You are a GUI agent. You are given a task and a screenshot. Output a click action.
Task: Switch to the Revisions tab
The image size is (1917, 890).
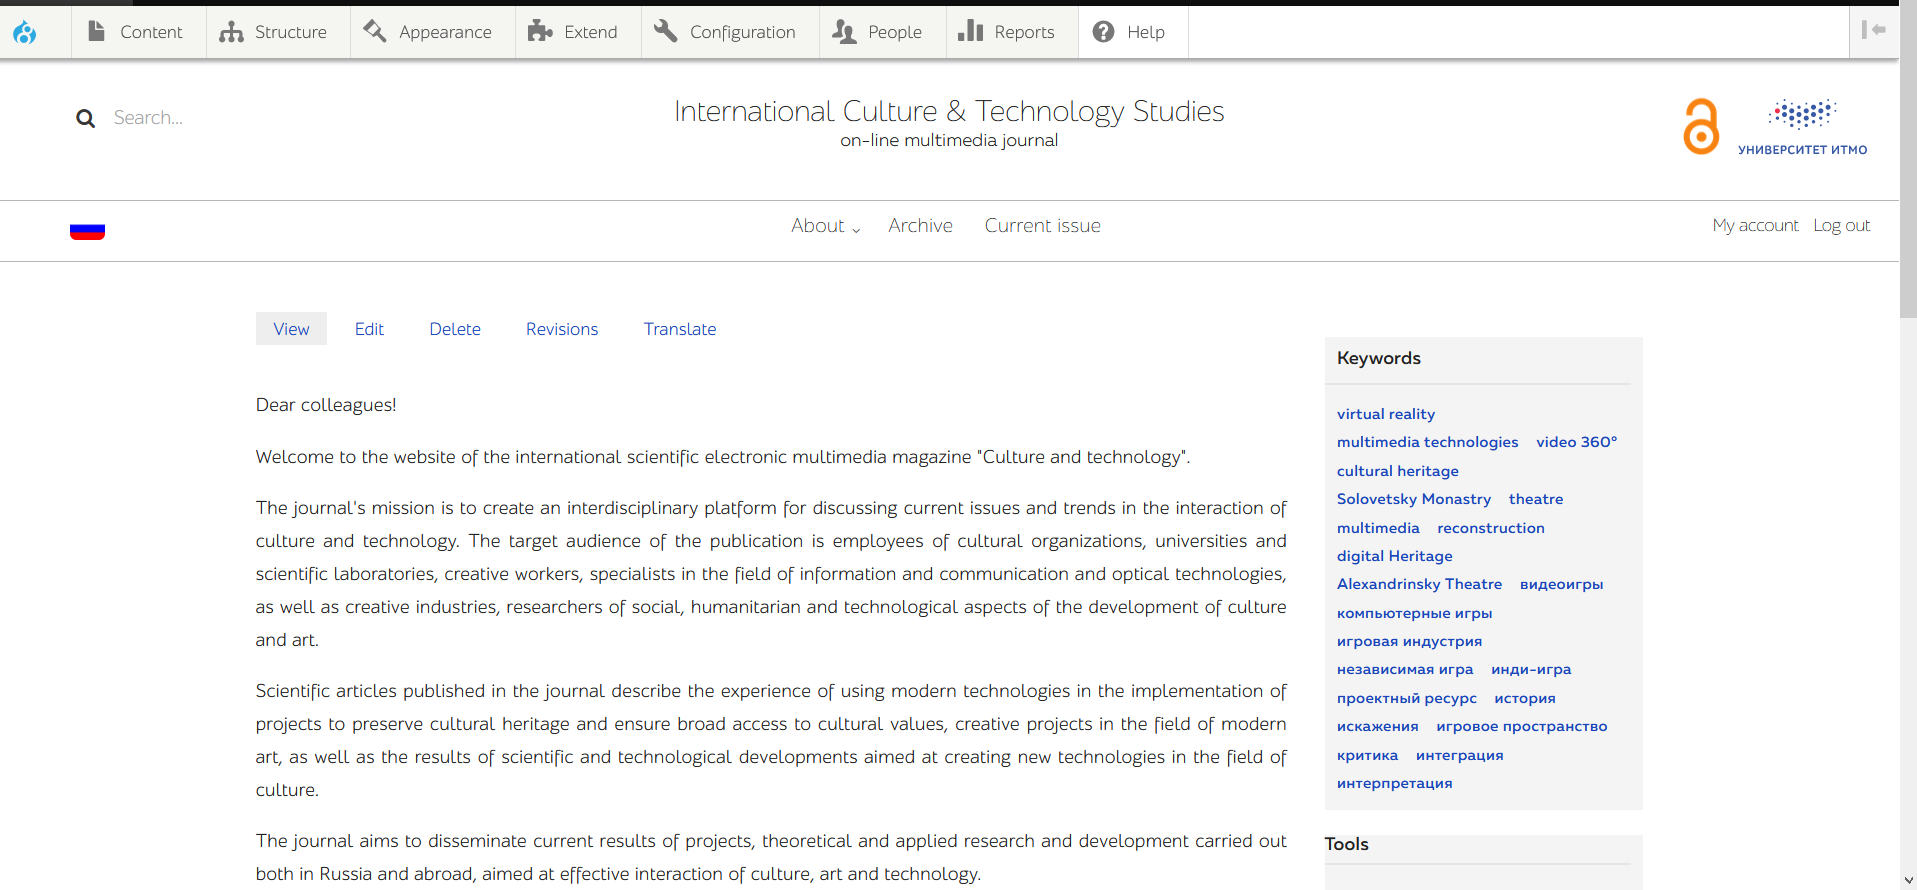tap(561, 329)
